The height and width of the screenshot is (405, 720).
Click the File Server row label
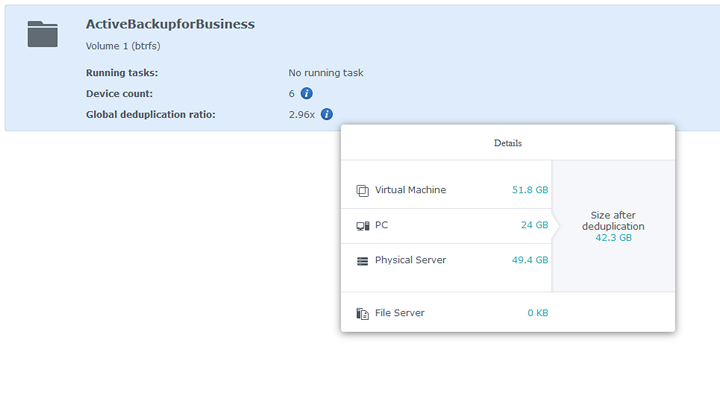coord(399,313)
